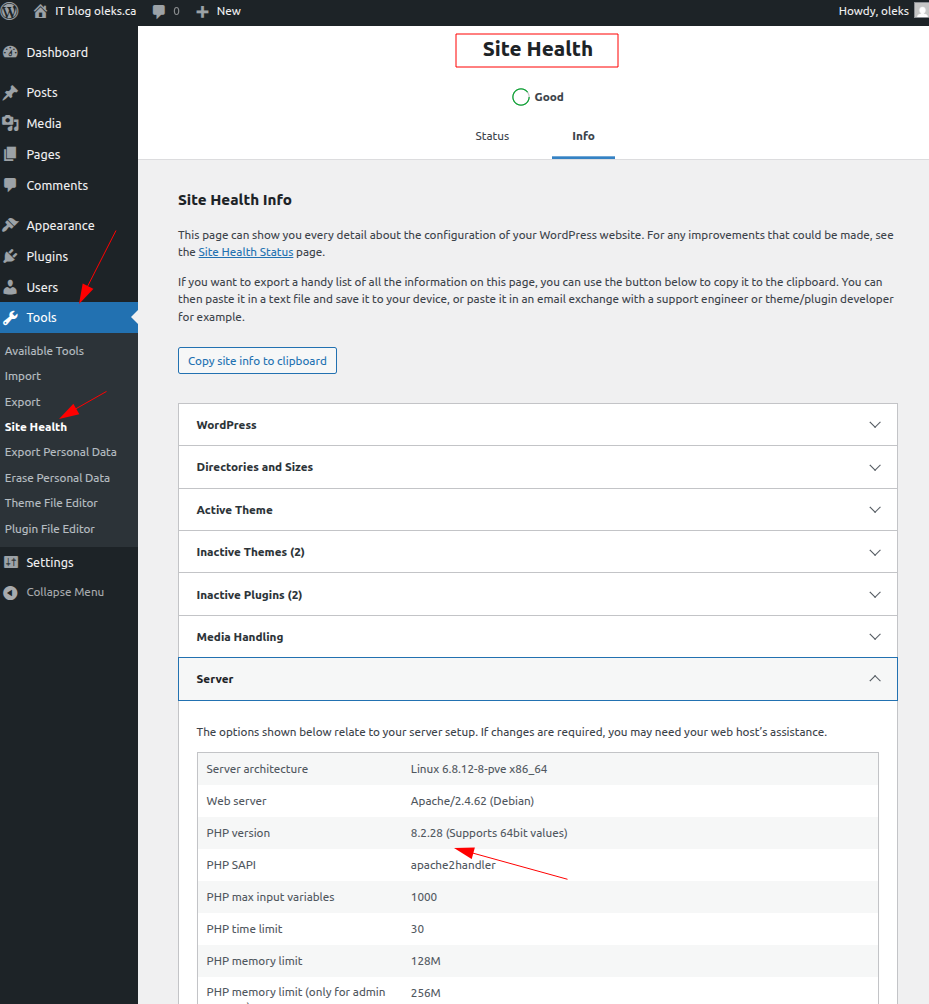Image resolution: width=929 pixels, height=1004 pixels.
Task: Expand the Media Handling section
Action: click(x=538, y=636)
